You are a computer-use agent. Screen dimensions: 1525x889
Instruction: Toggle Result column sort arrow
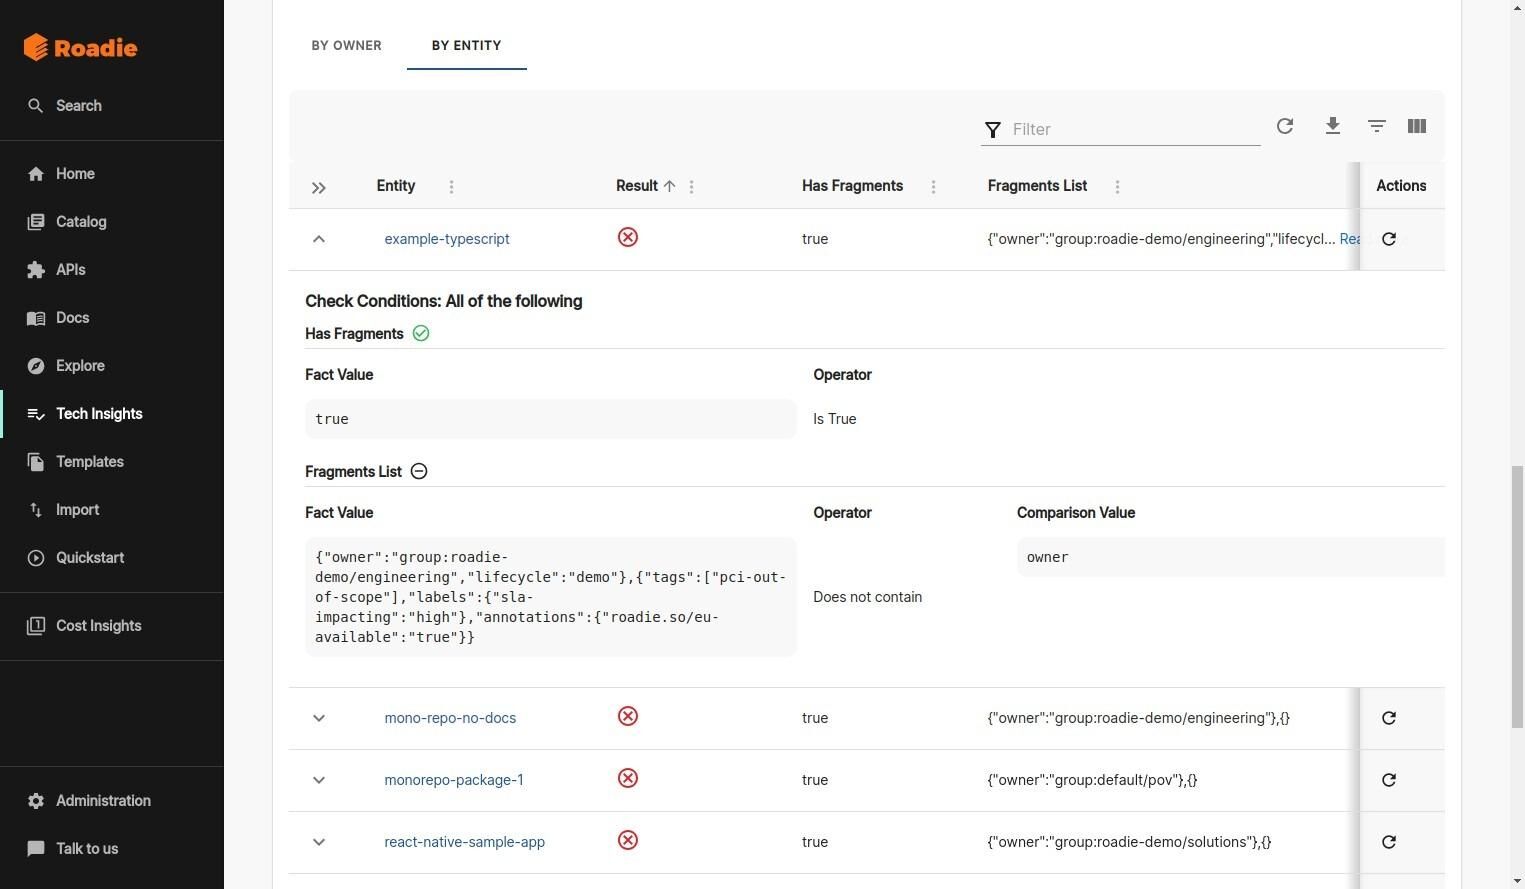pyautogui.click(x=670, y=186)
